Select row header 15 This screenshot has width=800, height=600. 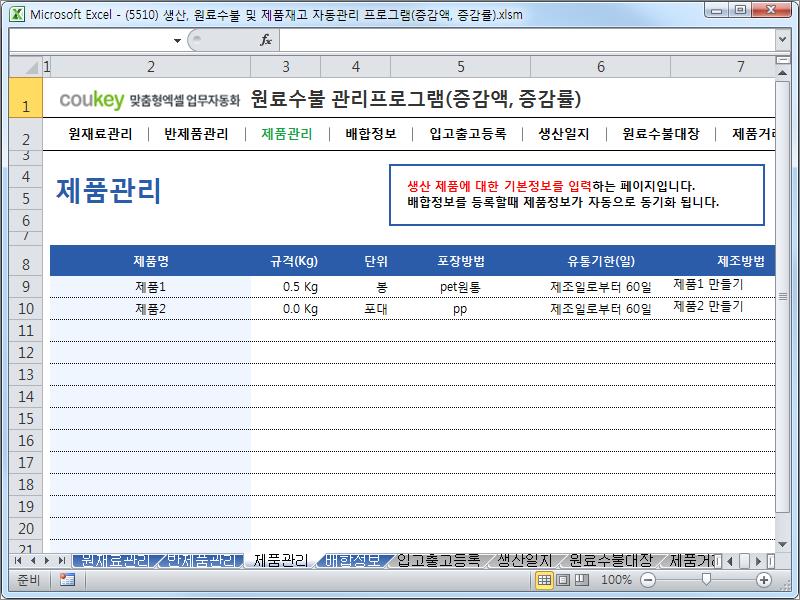pyautogui.click(x=26, y=419)
